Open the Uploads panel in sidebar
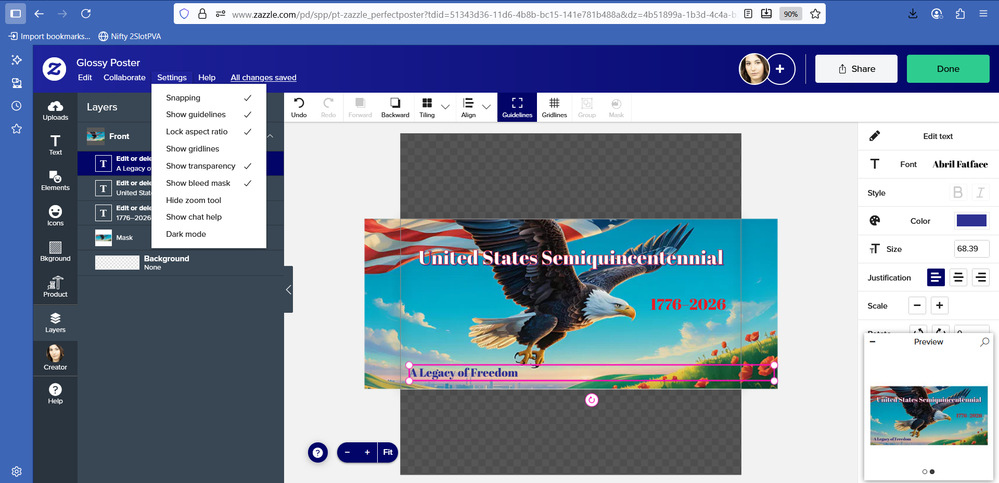999x483 pixels. click(55, 110)
